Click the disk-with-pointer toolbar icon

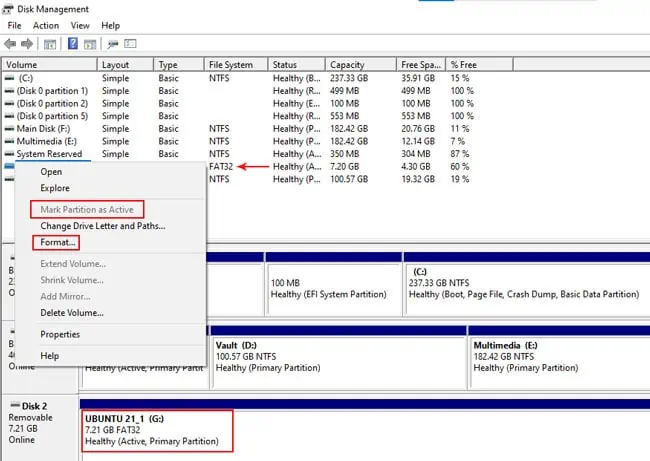click(113, 44)
